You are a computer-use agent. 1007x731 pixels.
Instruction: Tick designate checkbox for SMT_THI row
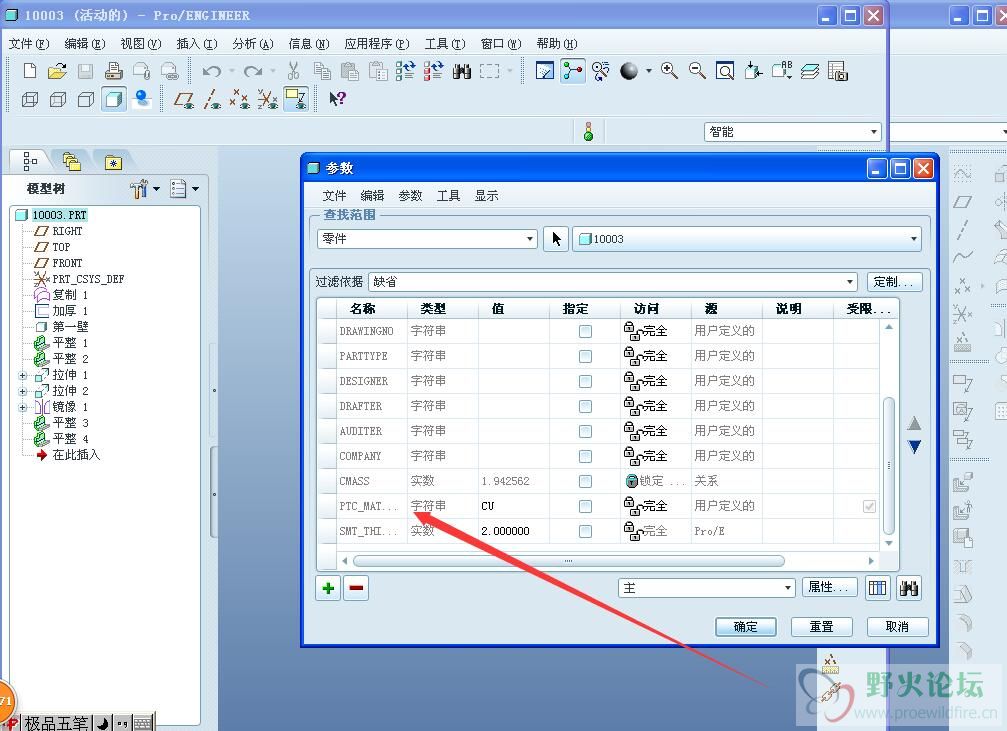585,531
